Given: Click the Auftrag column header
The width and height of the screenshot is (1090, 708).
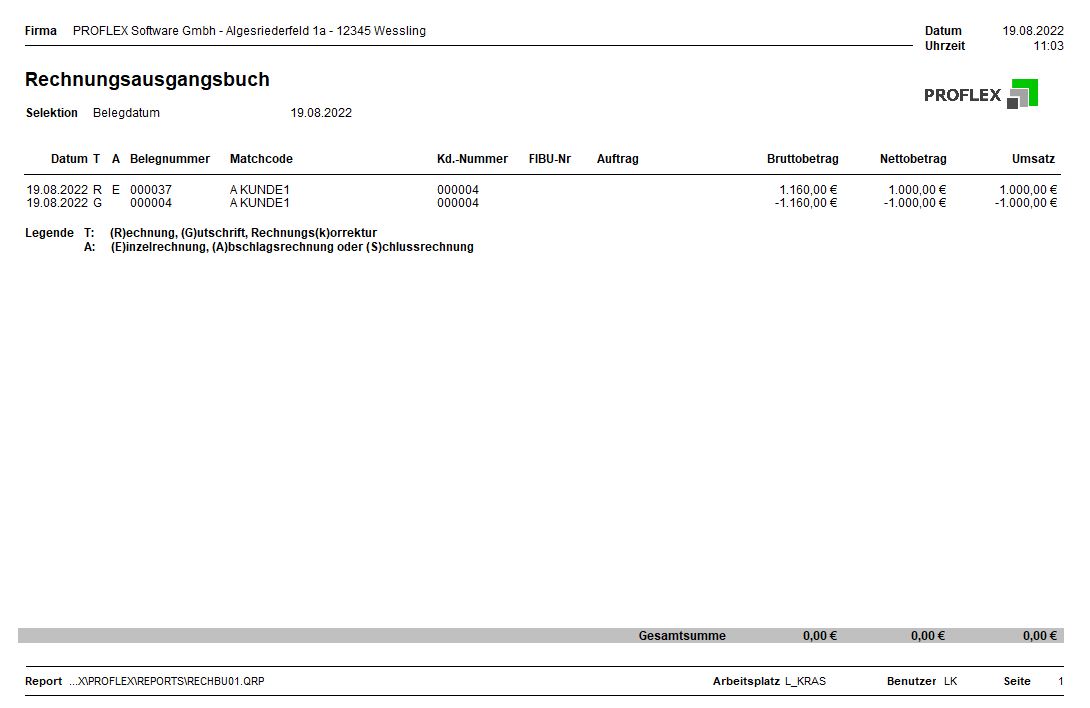Looking at the screenshot, I should (617, 159).
